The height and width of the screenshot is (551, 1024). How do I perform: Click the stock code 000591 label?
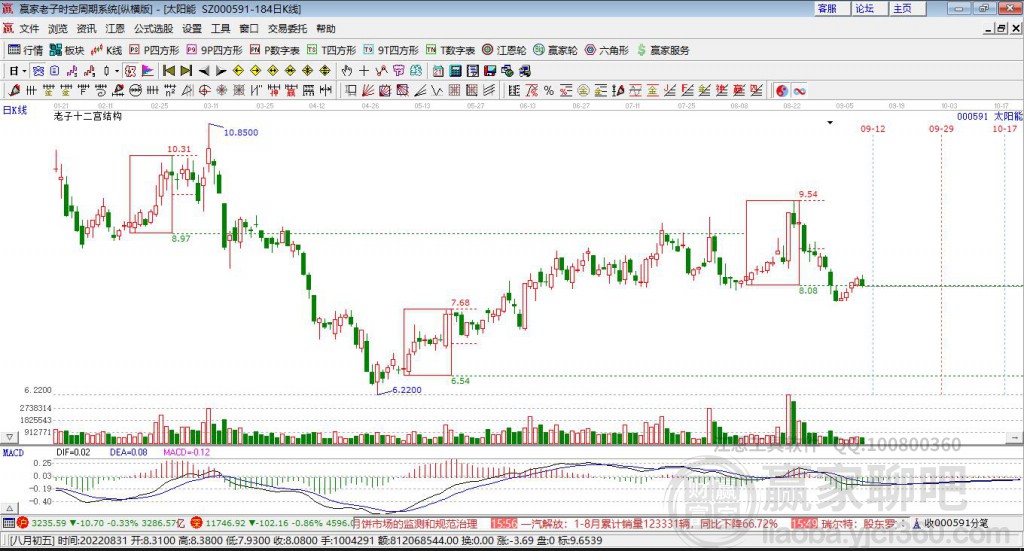click(972, 116)
